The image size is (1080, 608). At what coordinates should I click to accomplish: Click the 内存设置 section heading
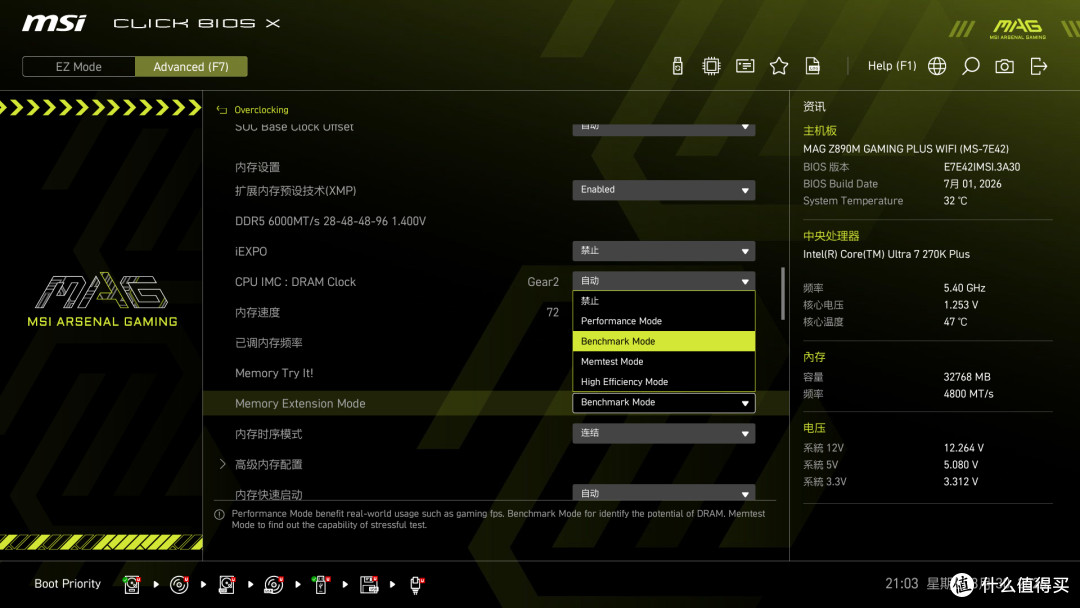coord(258,167)
